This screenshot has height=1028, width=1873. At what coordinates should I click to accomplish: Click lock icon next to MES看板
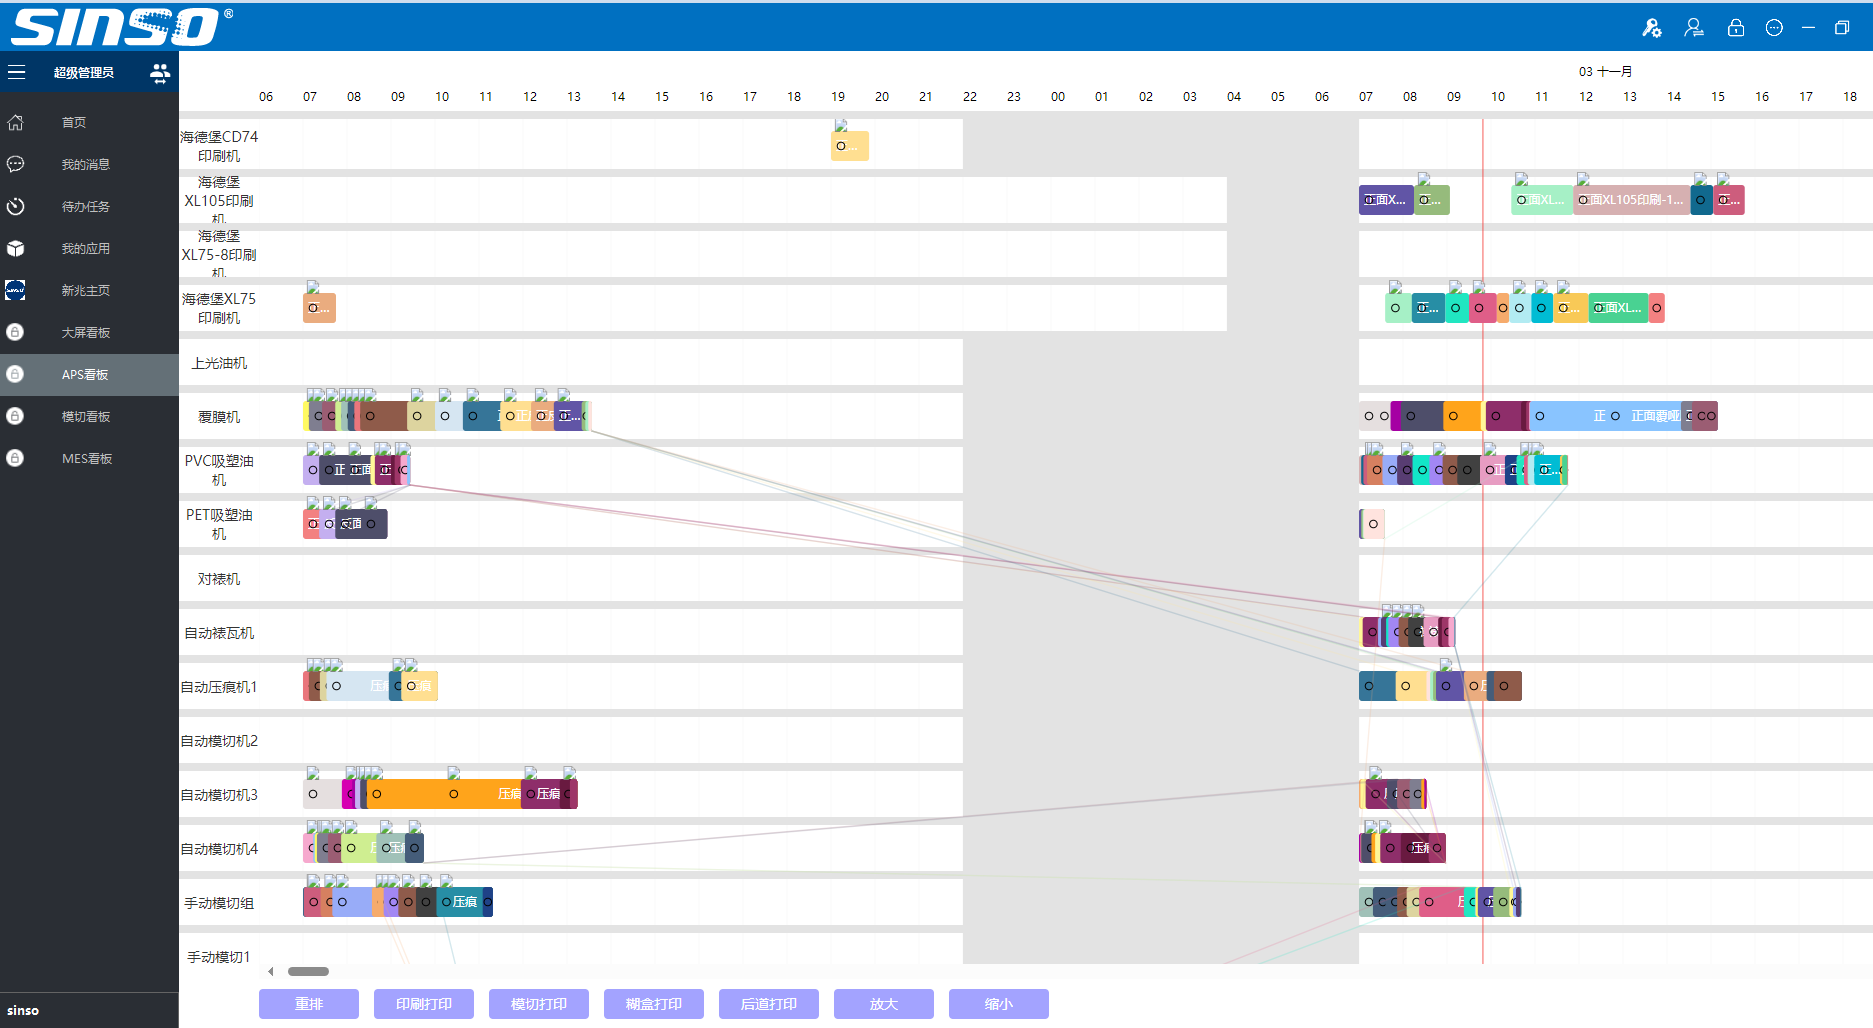click(15, 458)
